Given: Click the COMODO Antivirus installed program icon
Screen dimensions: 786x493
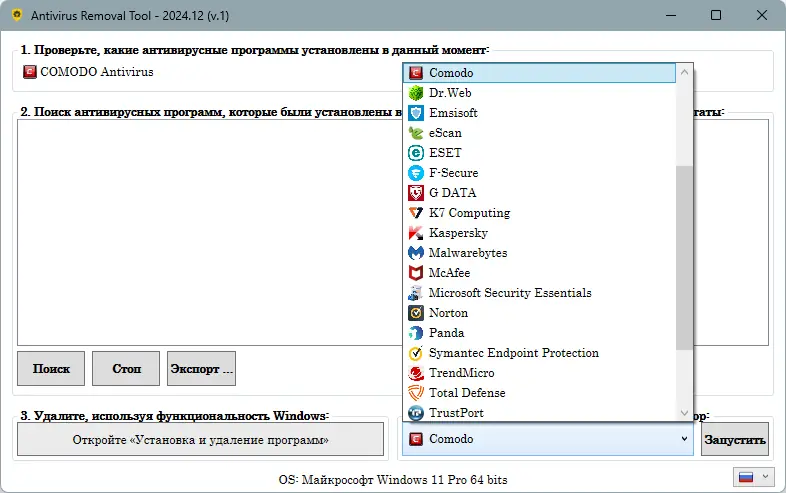Looking at the screenshot, I should pyautogui.click(x=30, y=72).
